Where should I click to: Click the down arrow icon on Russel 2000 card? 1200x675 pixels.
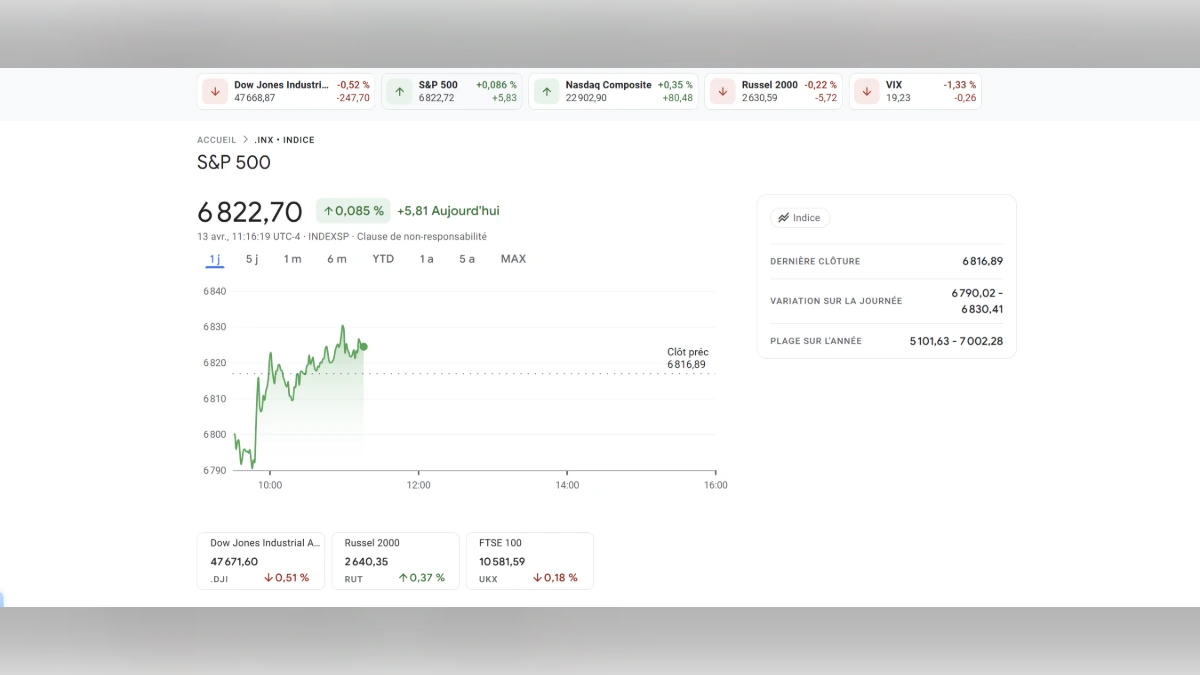point(721,91)
